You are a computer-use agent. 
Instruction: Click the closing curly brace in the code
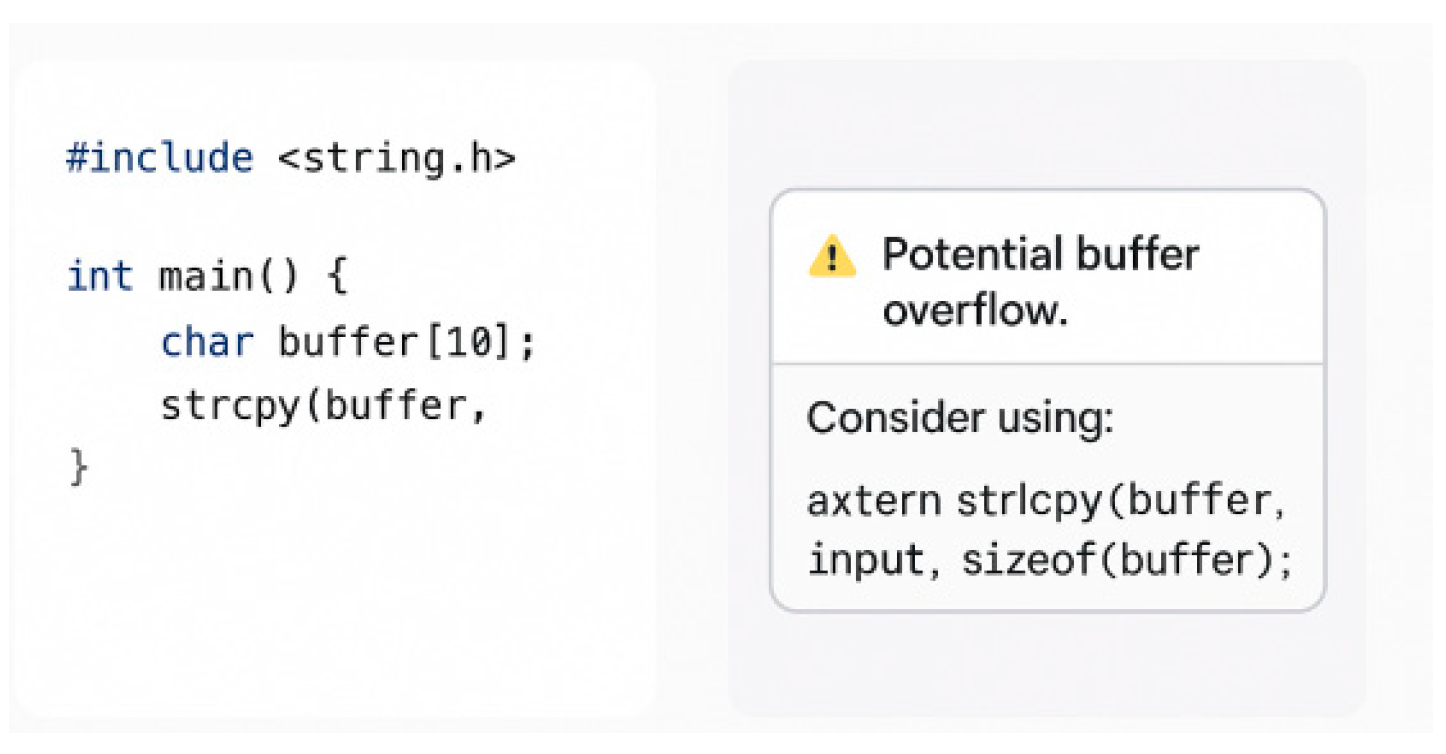click(79, 468)
